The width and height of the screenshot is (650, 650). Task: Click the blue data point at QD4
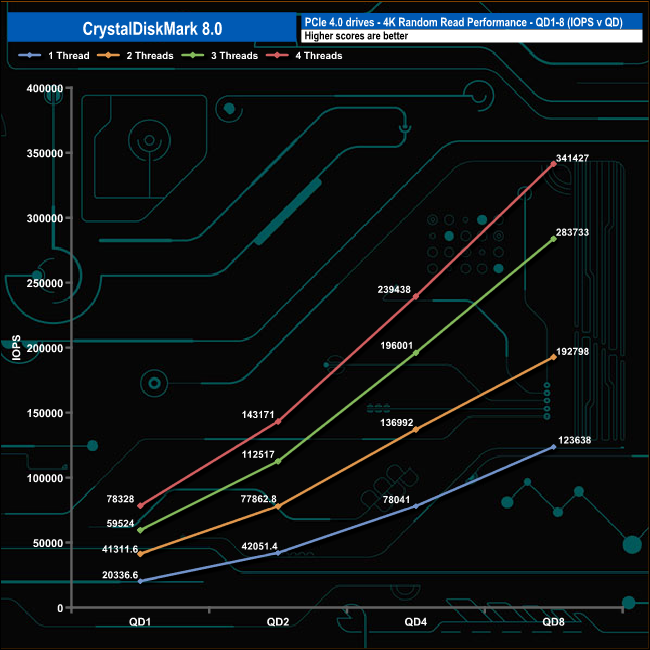416,507
